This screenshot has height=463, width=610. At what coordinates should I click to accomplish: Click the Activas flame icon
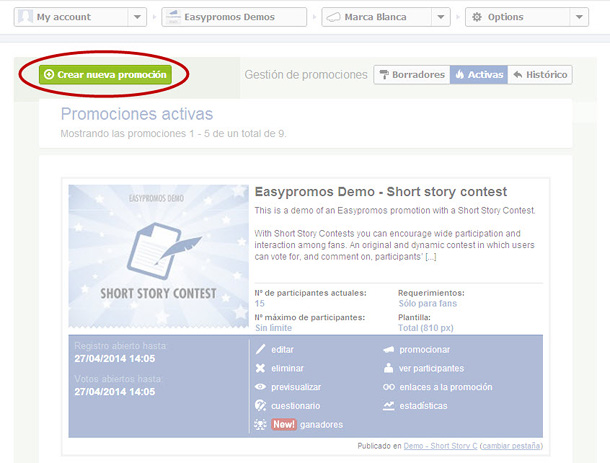click(460, 74)
